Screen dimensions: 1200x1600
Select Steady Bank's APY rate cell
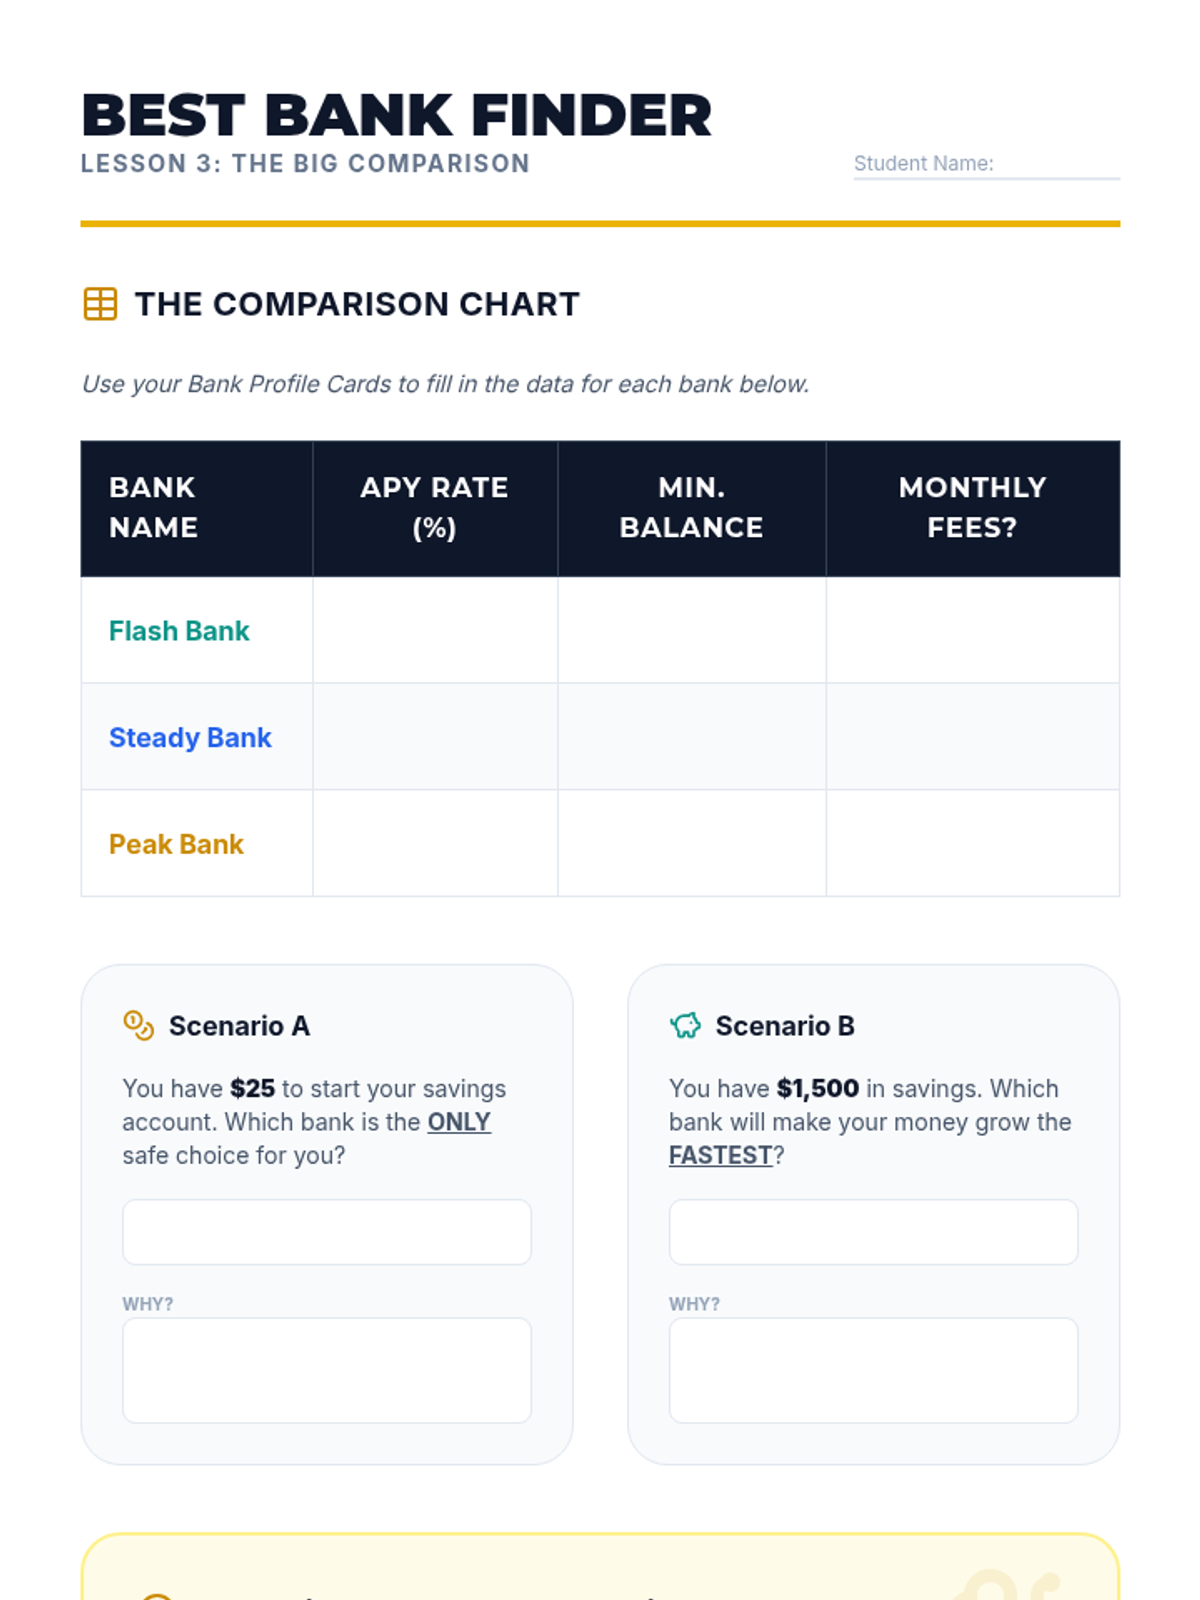pyautogui.click(x=435, y=737)
